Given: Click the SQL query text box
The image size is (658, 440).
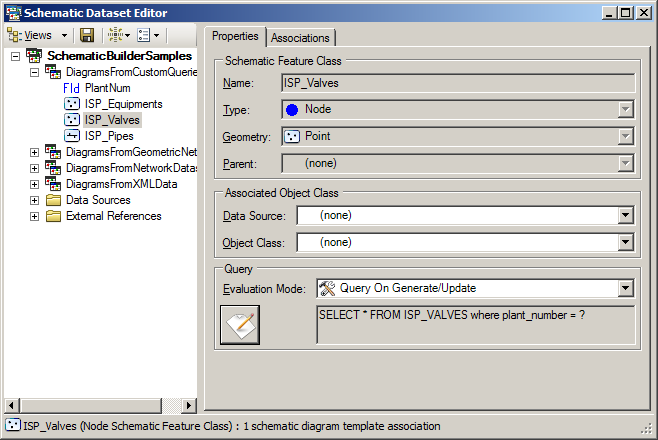Looking at the screenshot, I should pyautogui.click(x=474, y=325).
